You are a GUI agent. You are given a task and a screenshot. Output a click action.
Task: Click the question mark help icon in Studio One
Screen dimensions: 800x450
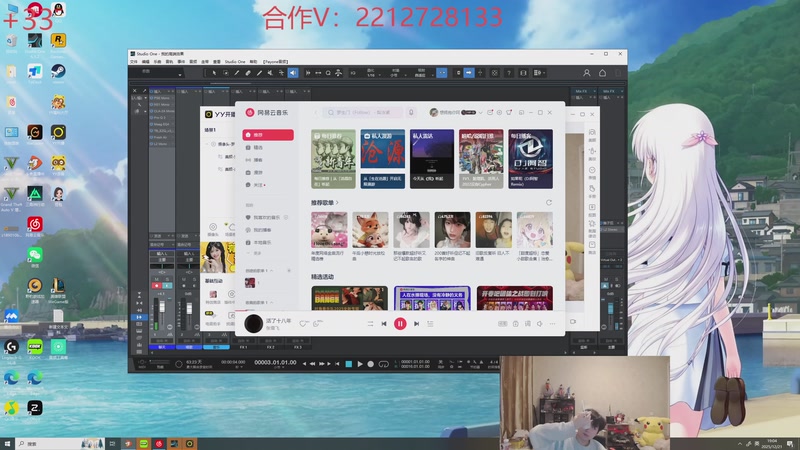509,73
